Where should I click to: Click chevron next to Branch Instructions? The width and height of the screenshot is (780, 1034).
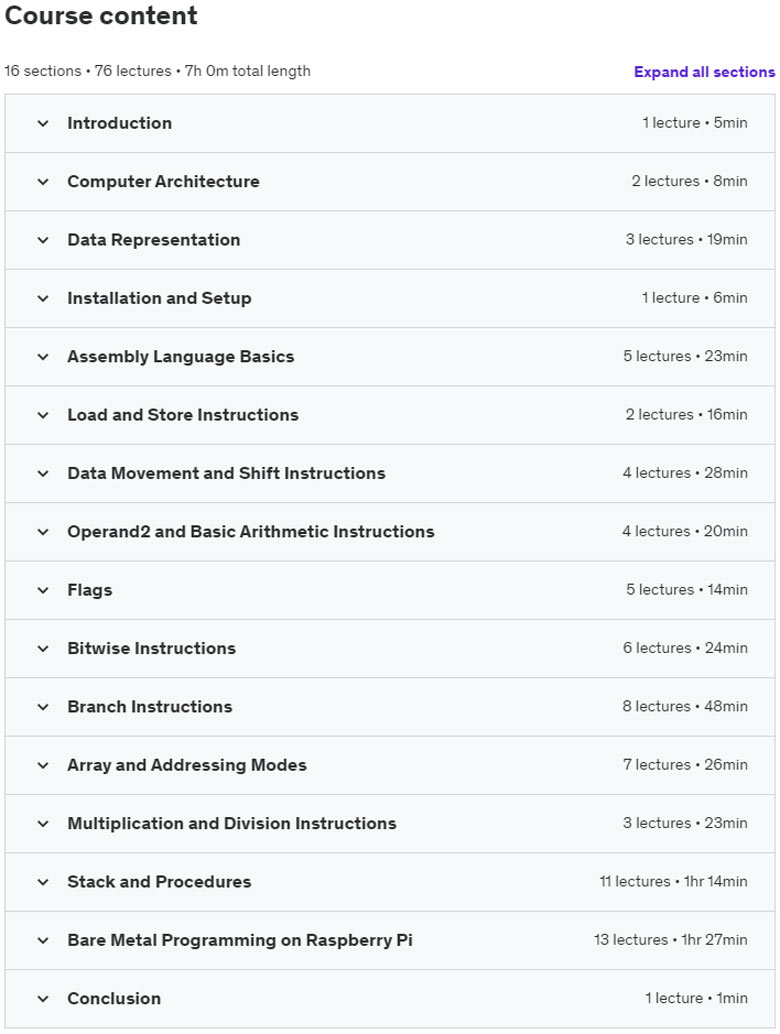coord(43,707)
